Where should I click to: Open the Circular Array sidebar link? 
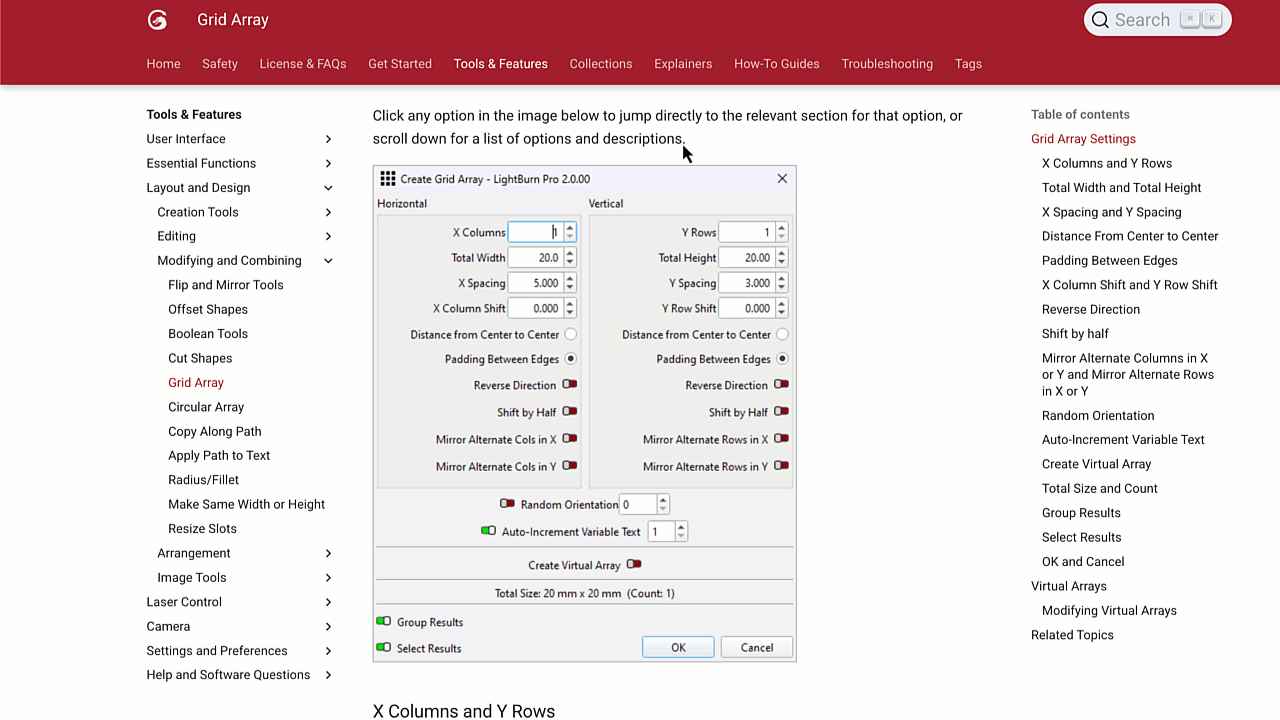206,407
